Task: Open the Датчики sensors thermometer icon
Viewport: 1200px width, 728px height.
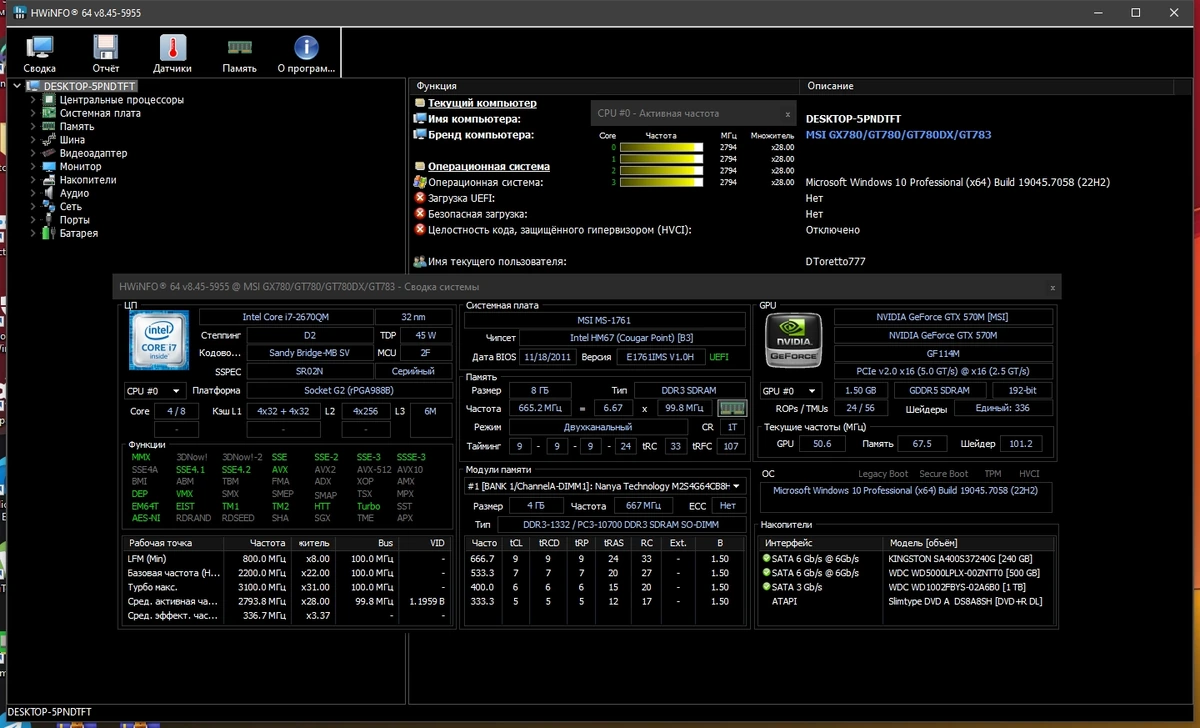Action: [172, 54]
